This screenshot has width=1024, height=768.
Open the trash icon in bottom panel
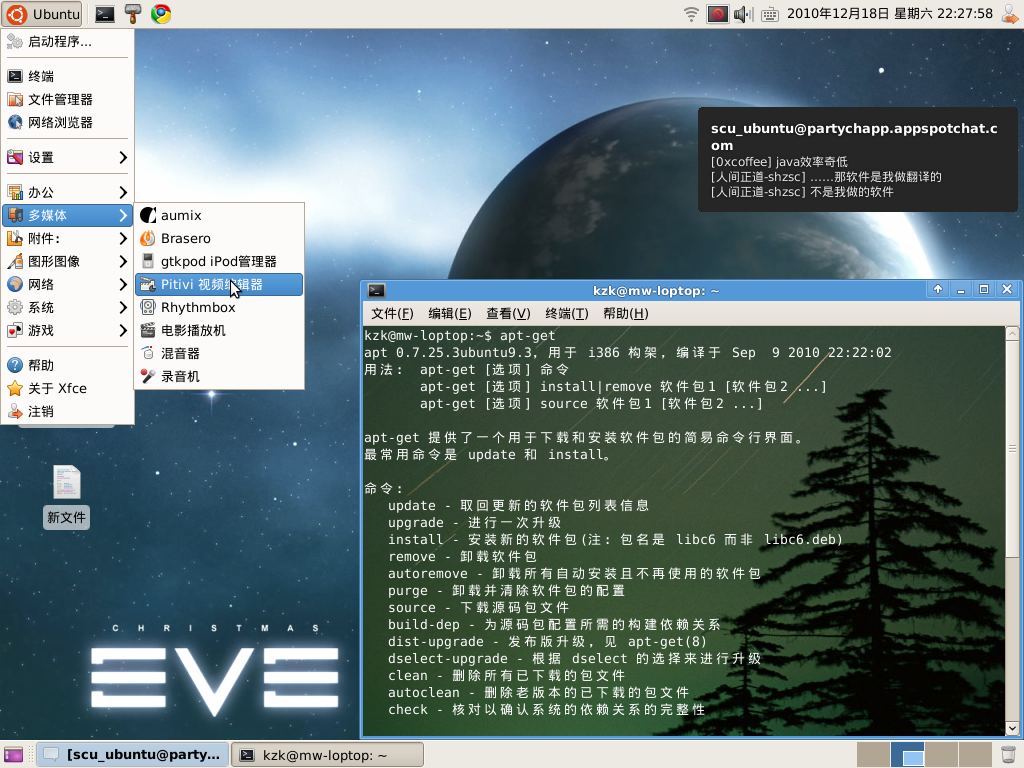pos(1009,755)
